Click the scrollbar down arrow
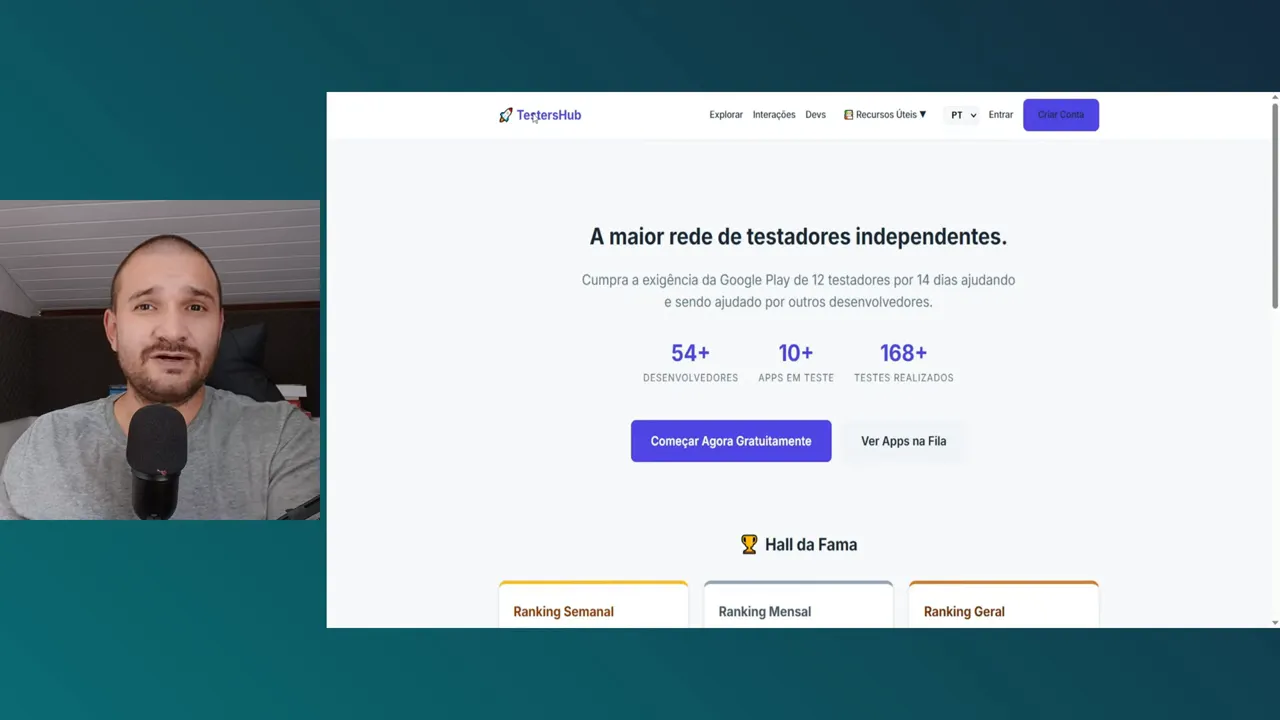Screen dimensions: 1280x720 point(1275,622)
